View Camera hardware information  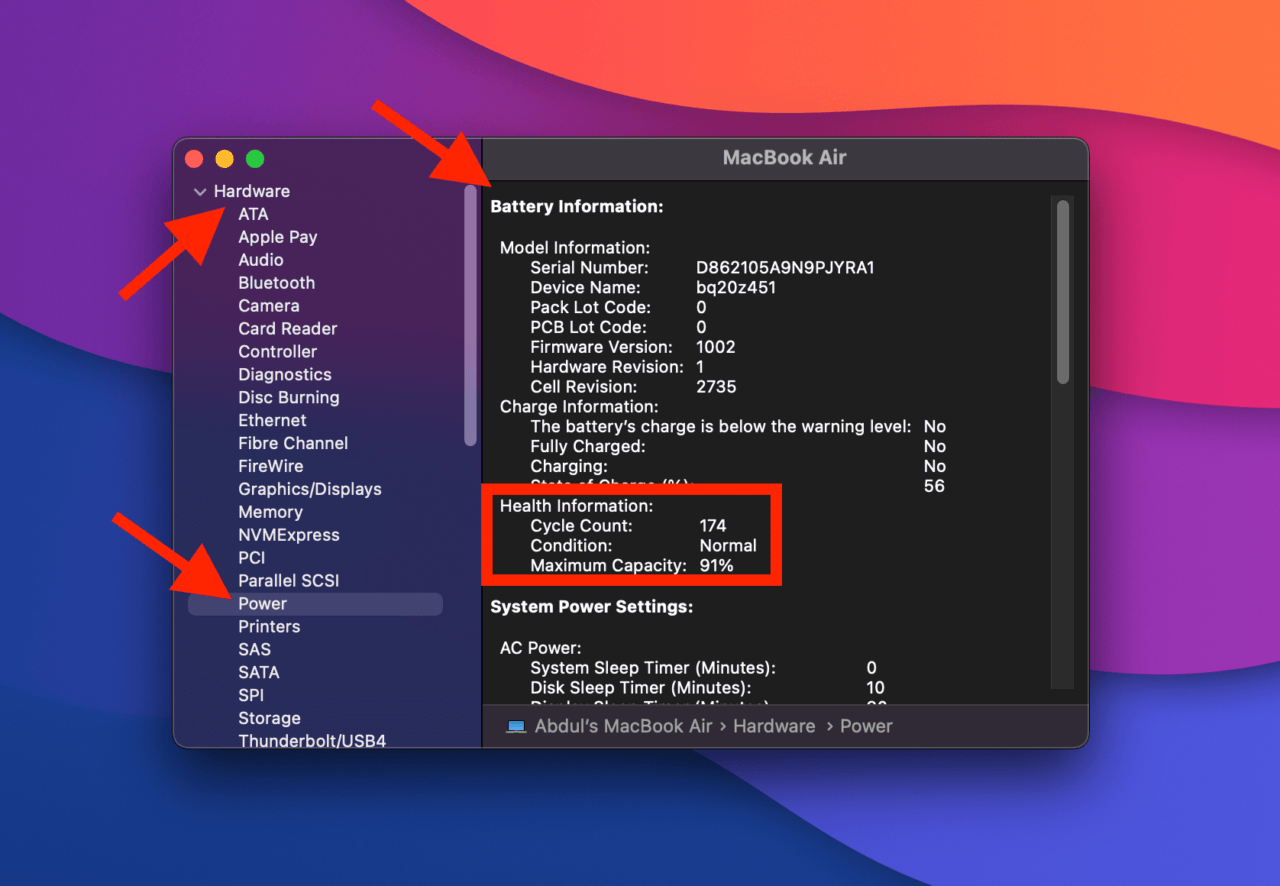point(268,305)
